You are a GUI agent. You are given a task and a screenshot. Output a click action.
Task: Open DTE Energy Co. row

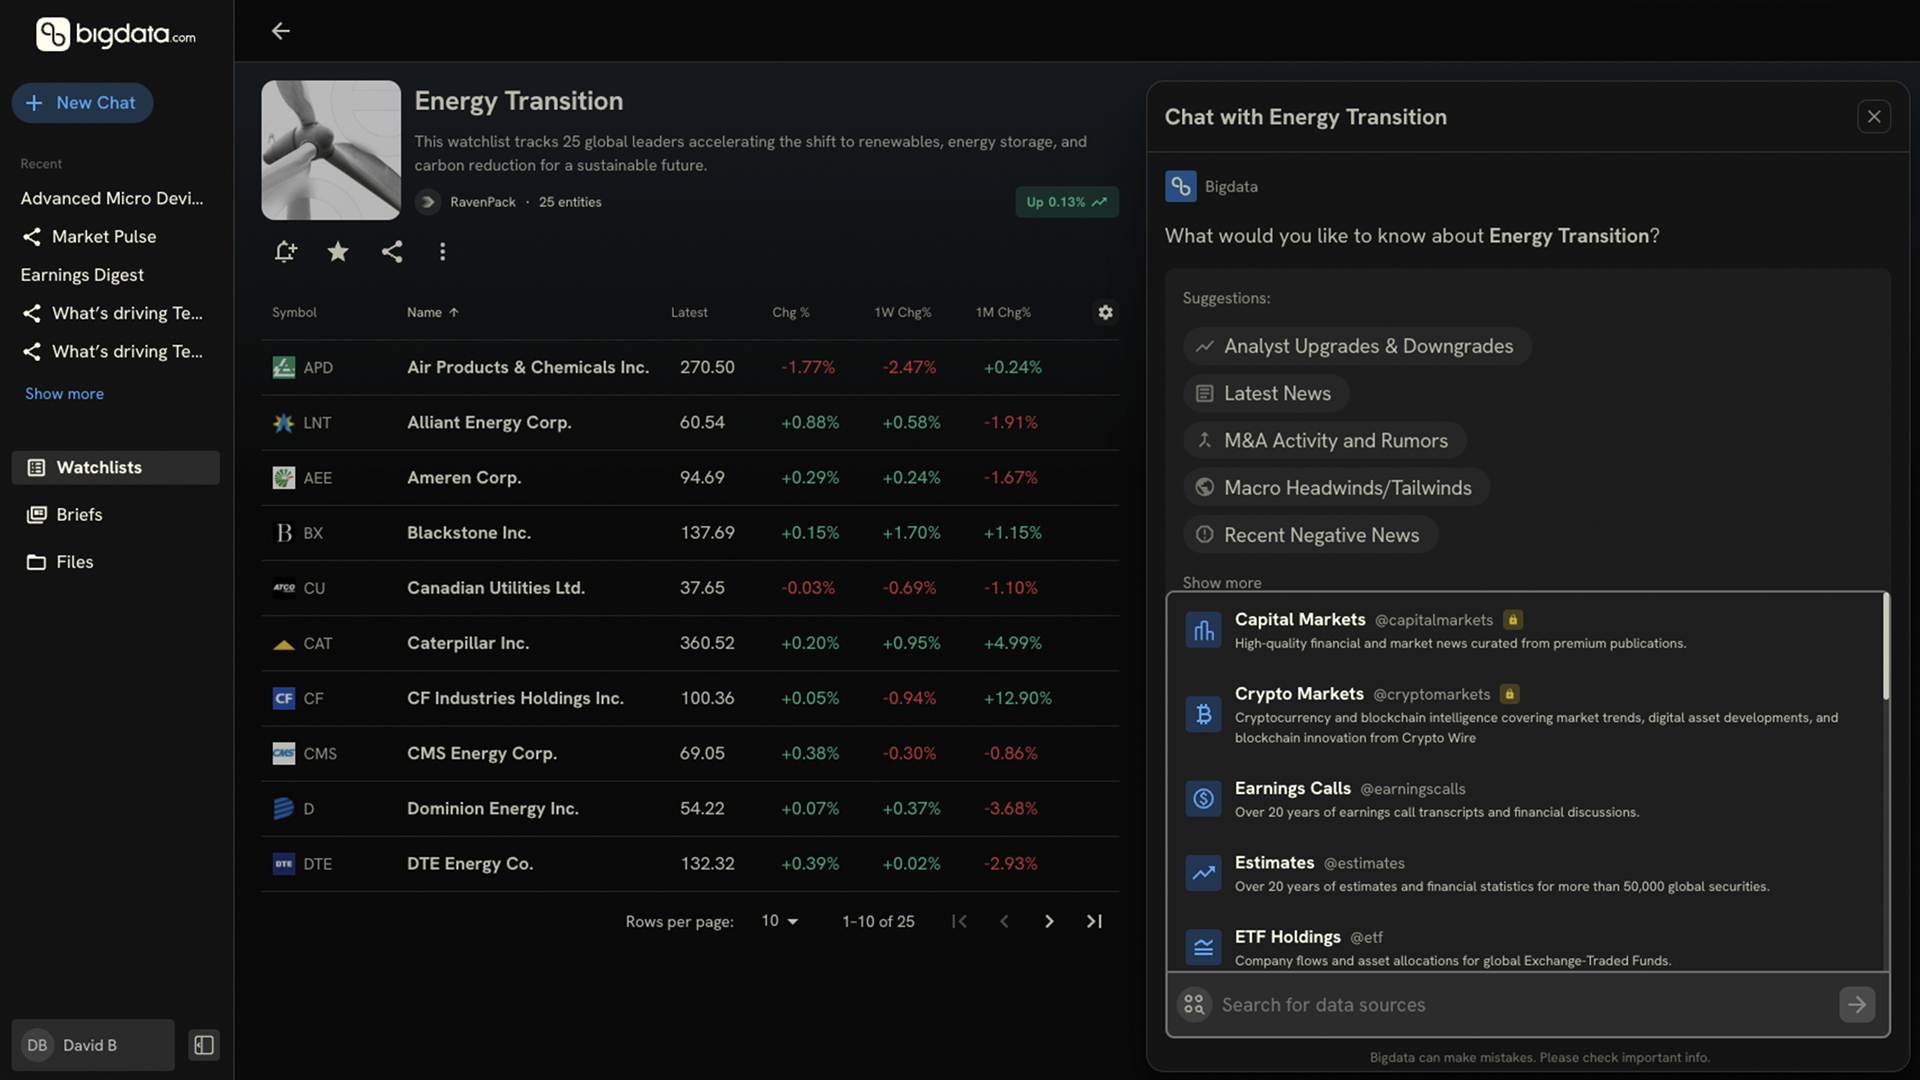click(x=690, y=863)
